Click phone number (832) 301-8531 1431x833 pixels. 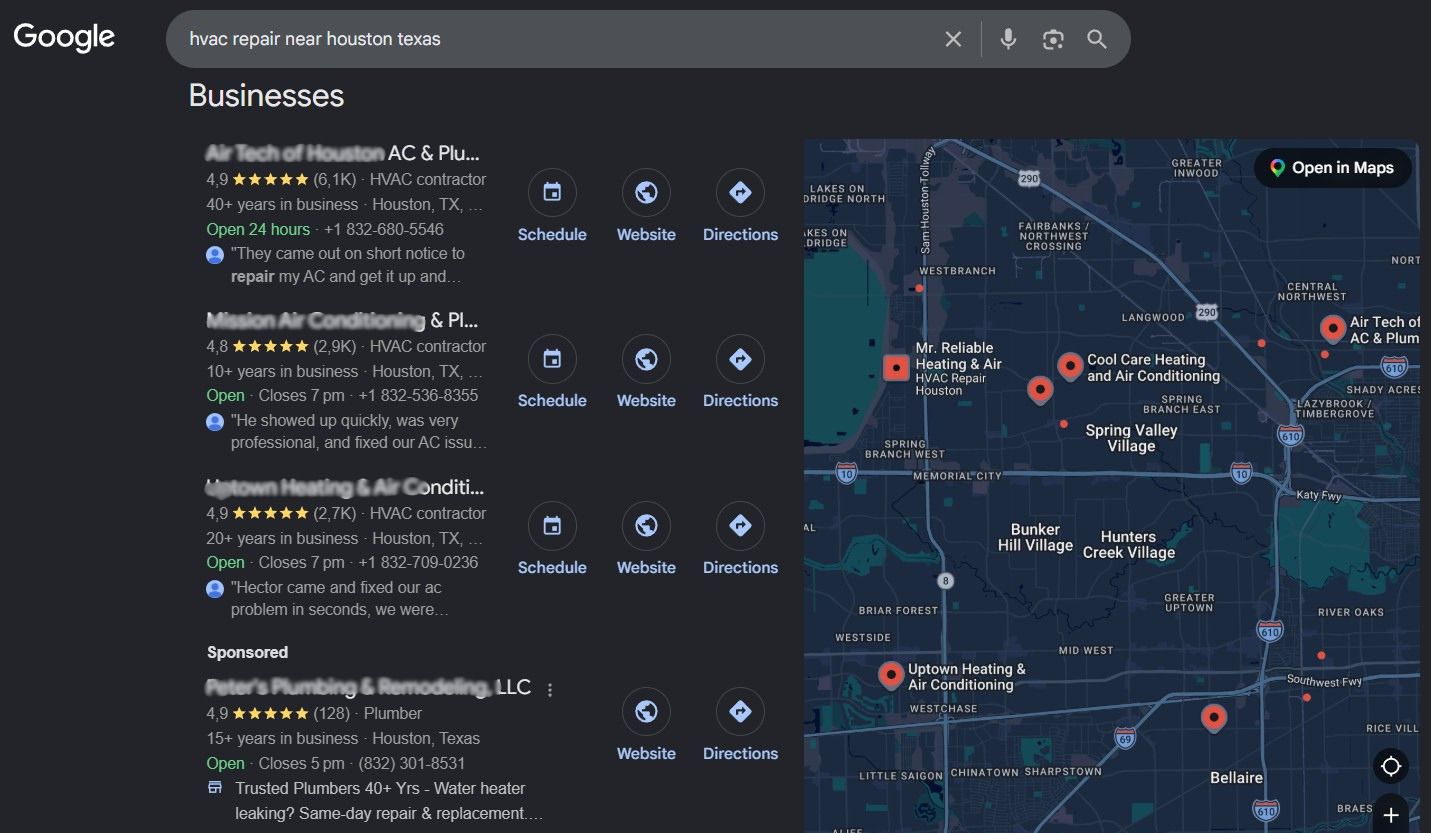412,763
